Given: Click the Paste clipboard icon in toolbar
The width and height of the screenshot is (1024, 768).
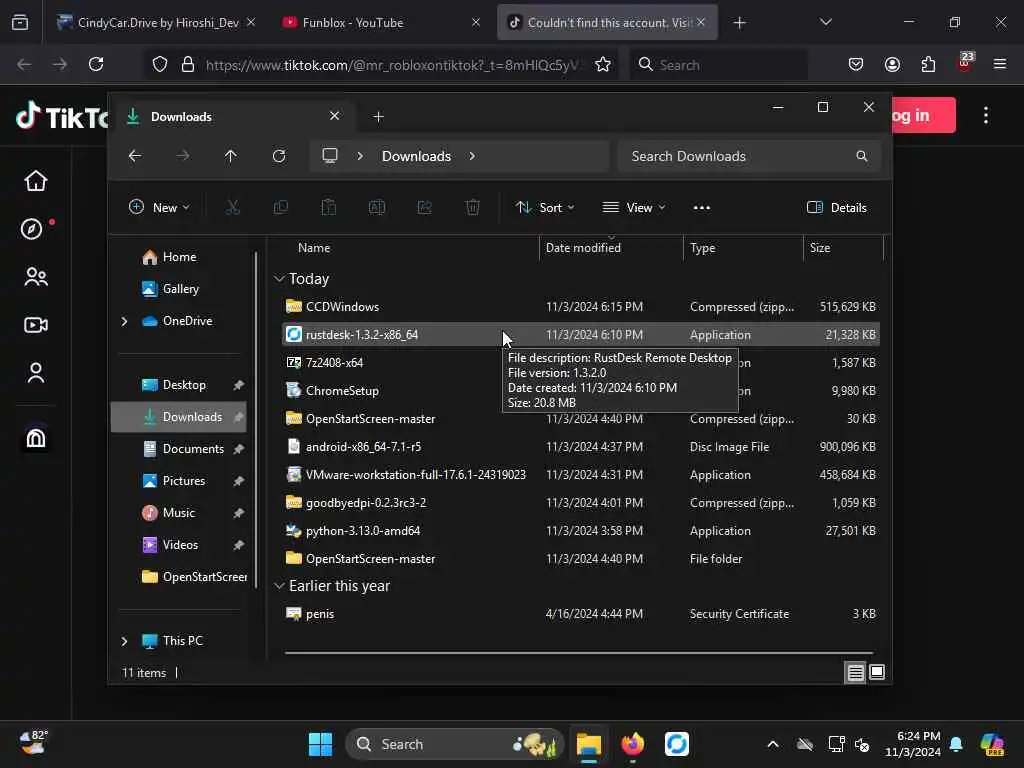Looking at the screenshot, I should [x=328, y=208].
